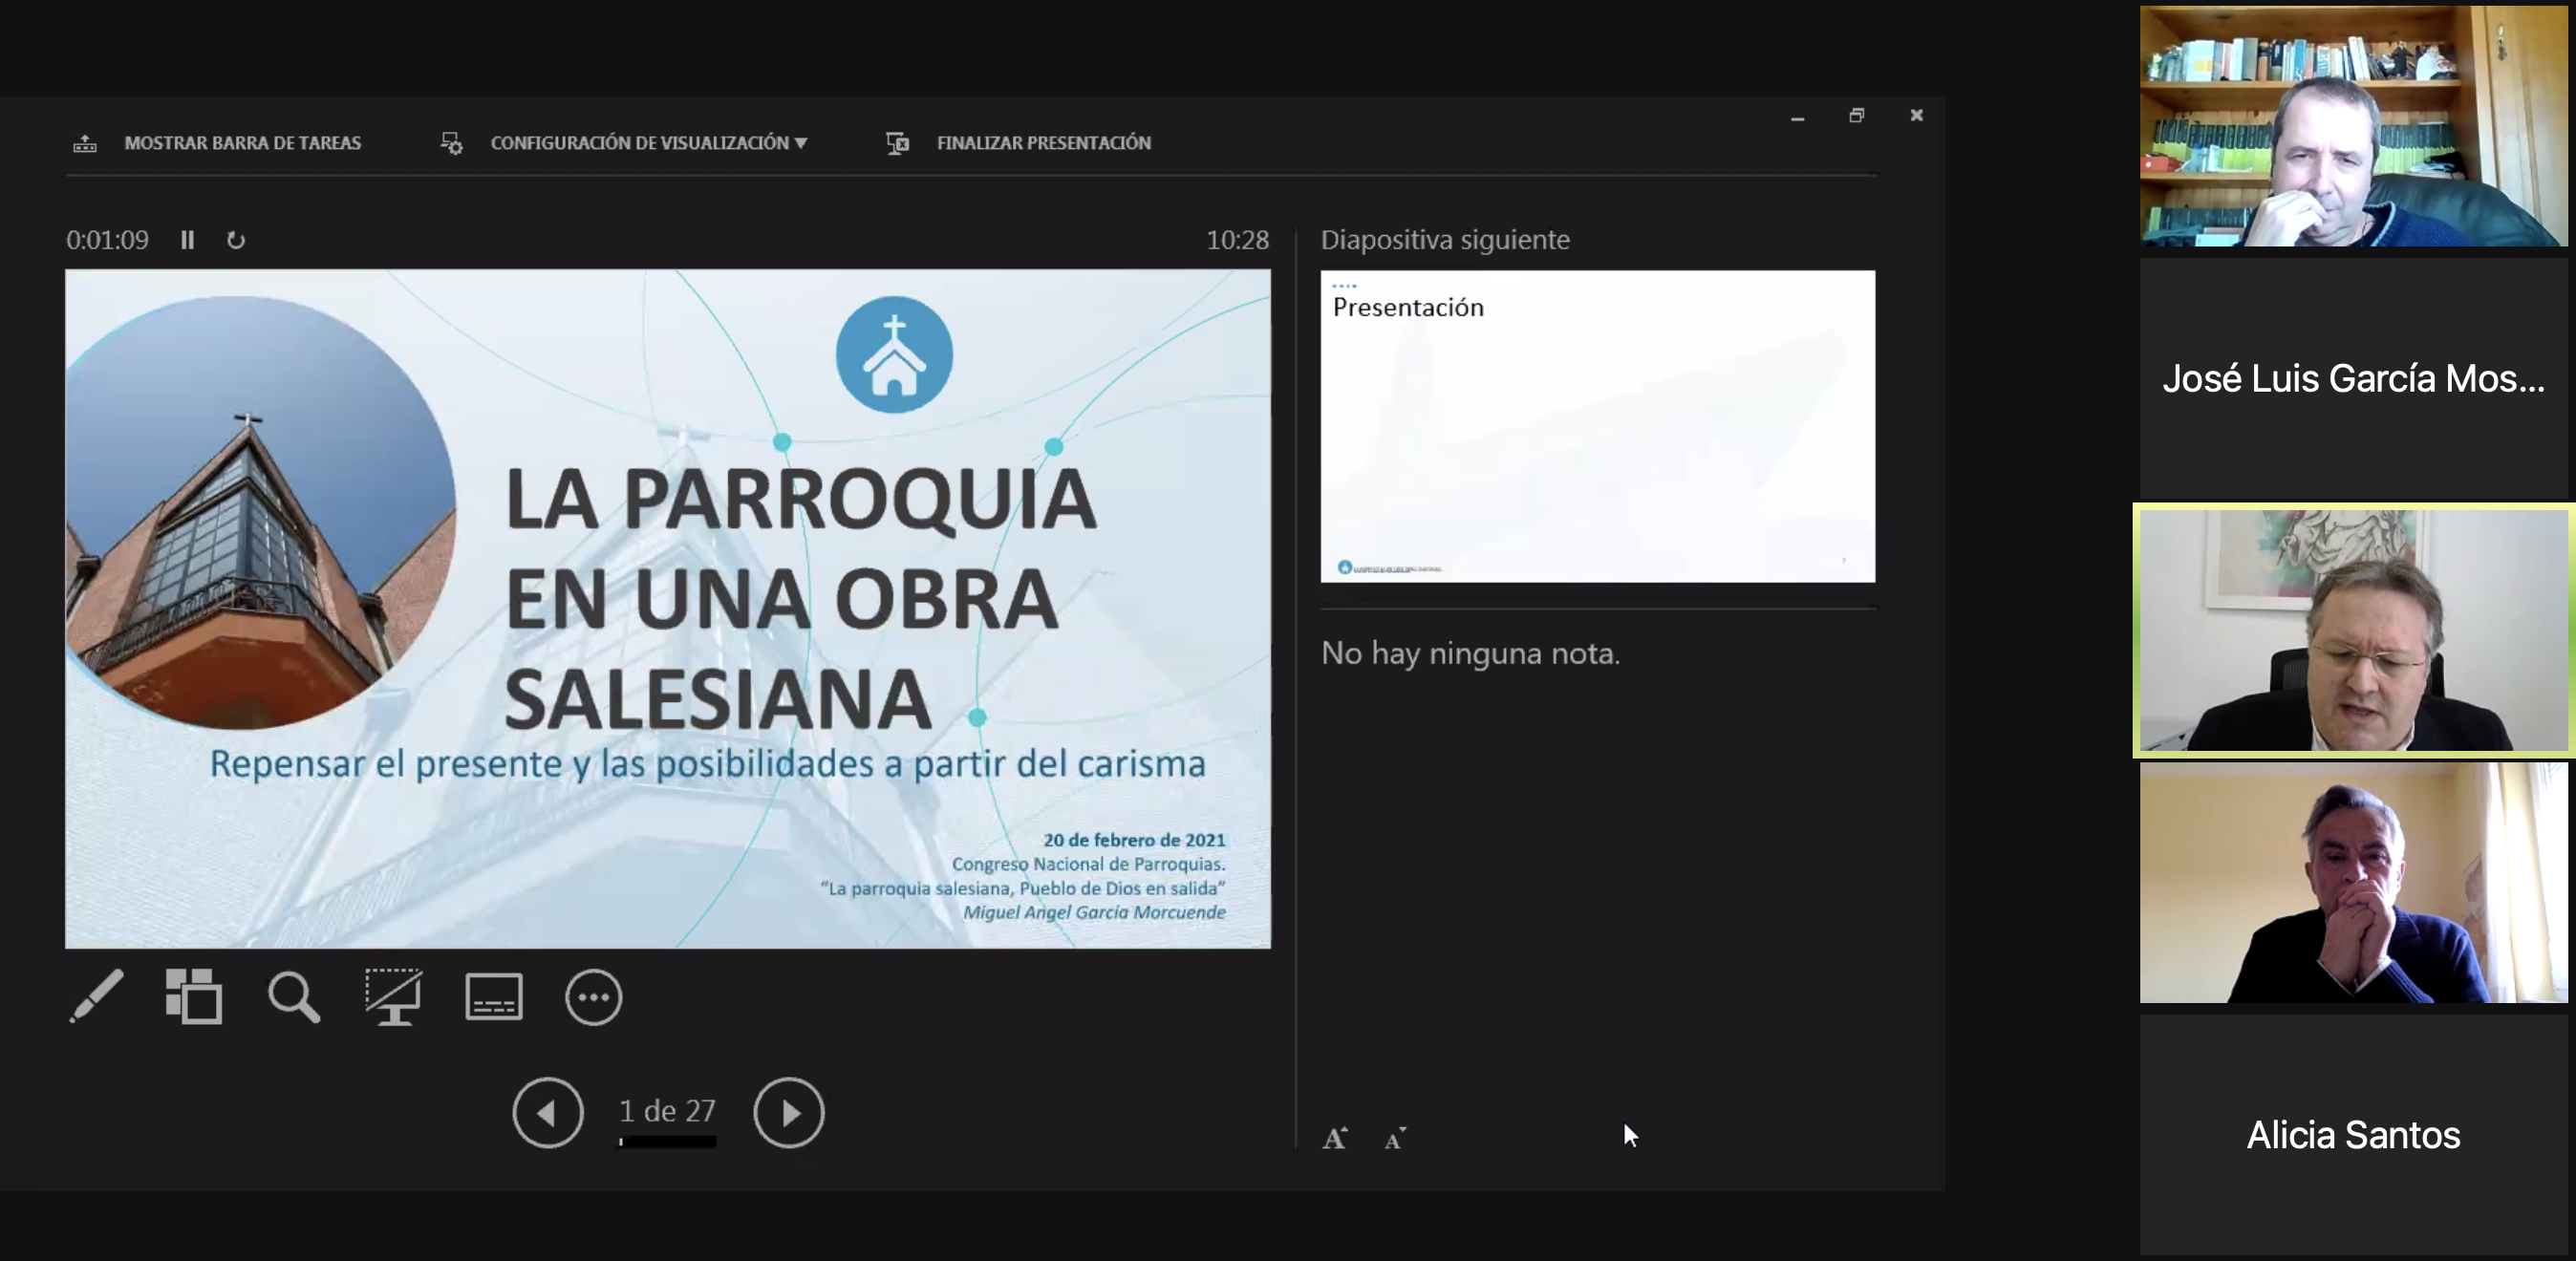
Task: Toggle black screen slide show icon
Action: [393, 996]
